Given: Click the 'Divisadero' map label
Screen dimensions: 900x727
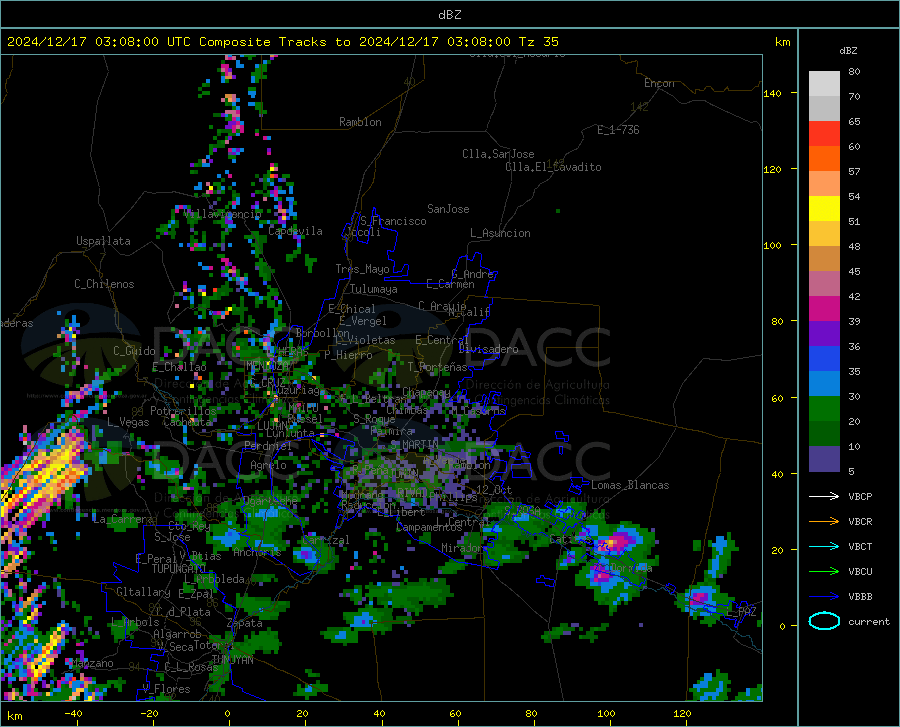Looking at the screenshot, I should 488,349.
